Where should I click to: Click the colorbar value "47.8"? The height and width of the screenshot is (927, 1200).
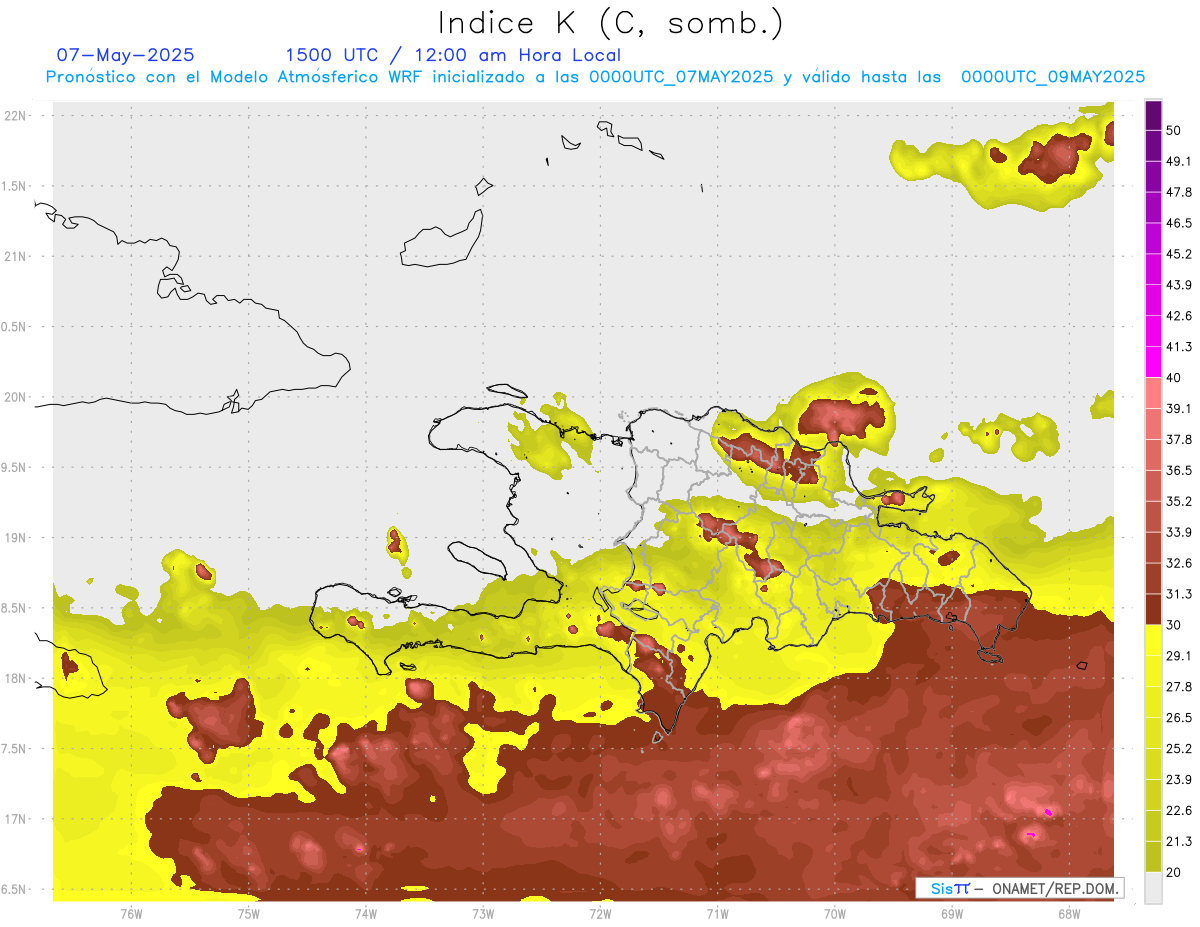click(1179, 192)
